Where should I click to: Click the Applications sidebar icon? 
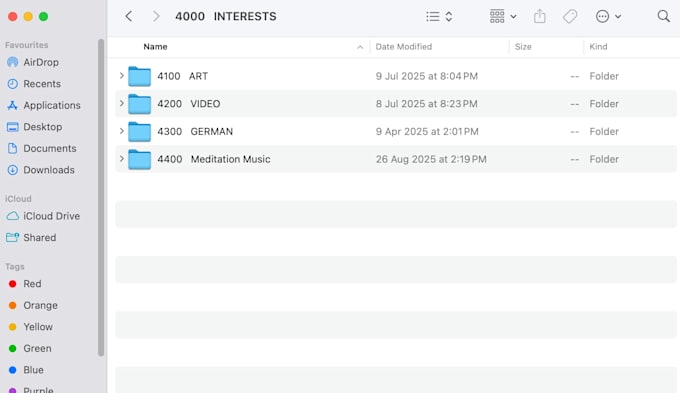[13, 105]
